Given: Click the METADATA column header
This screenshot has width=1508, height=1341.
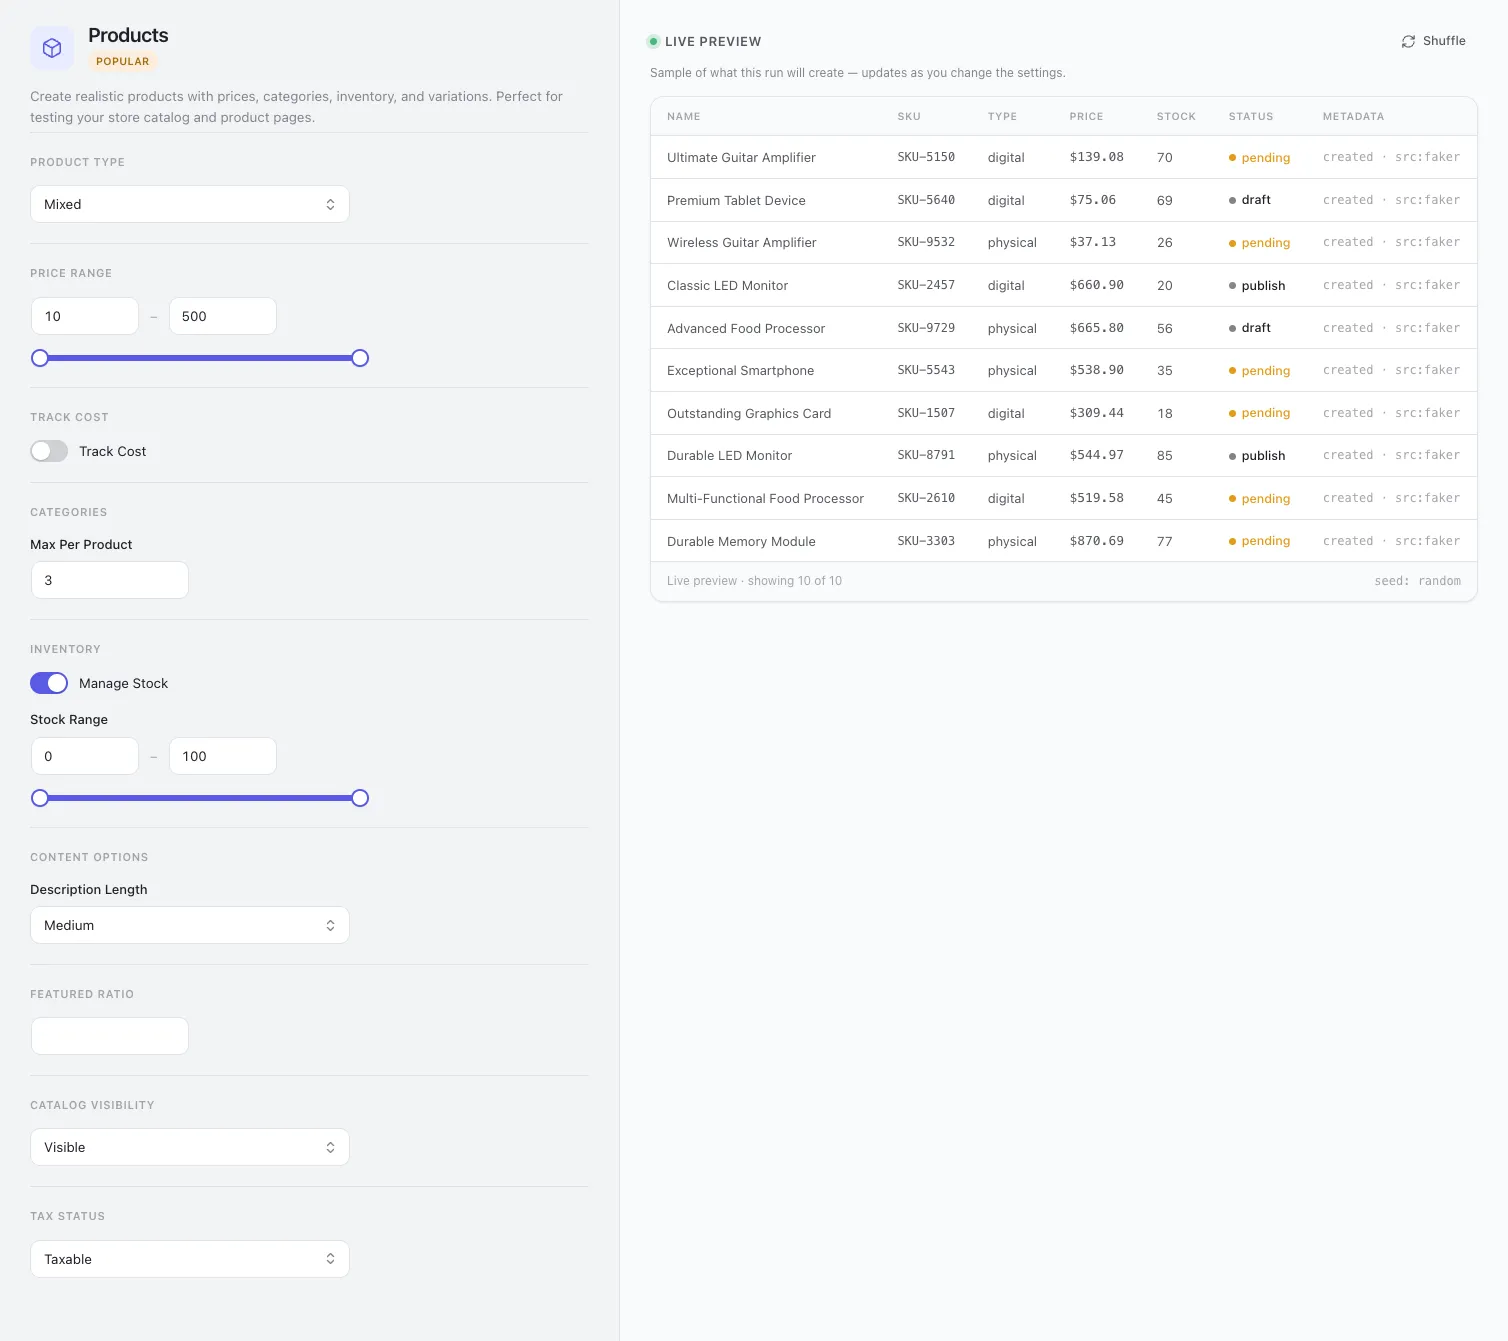Looking at the screenshot, I should pyautogui.click(x=1353, y=117).
